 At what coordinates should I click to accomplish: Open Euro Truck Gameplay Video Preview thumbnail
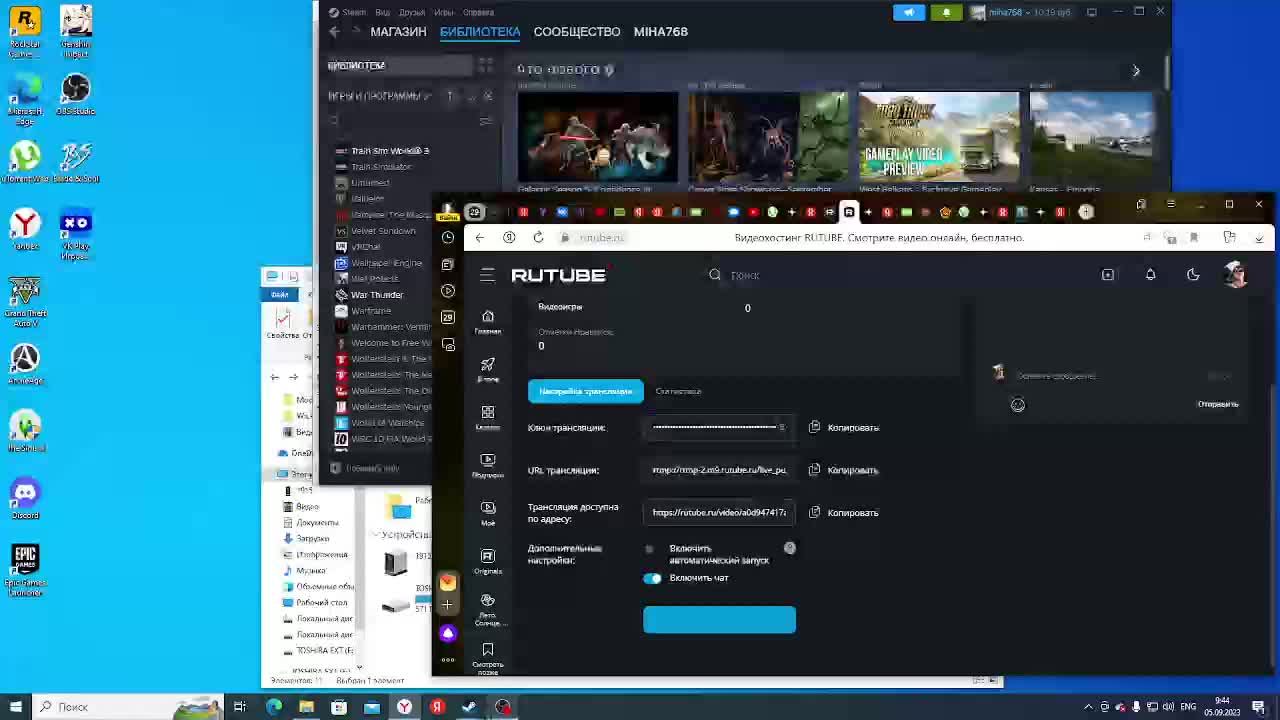(938, 137)
